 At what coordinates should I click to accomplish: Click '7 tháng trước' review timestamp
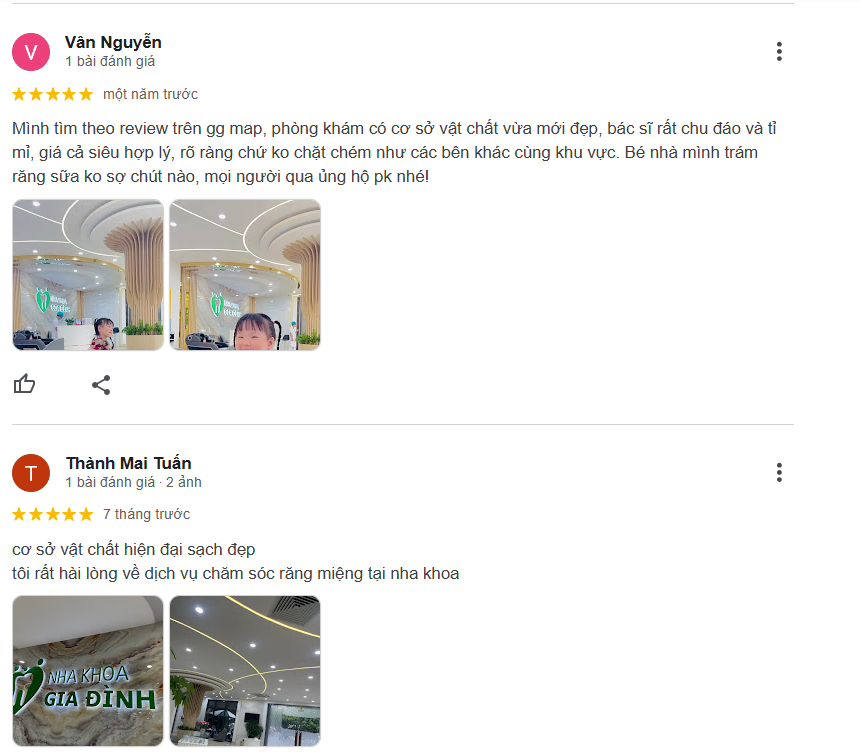[x=146, y=514]
